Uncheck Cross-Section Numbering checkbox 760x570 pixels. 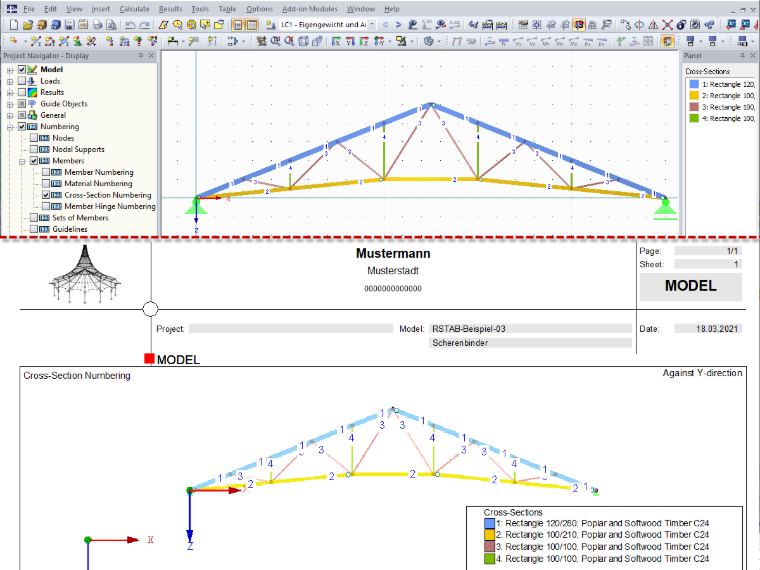(46, 195)
